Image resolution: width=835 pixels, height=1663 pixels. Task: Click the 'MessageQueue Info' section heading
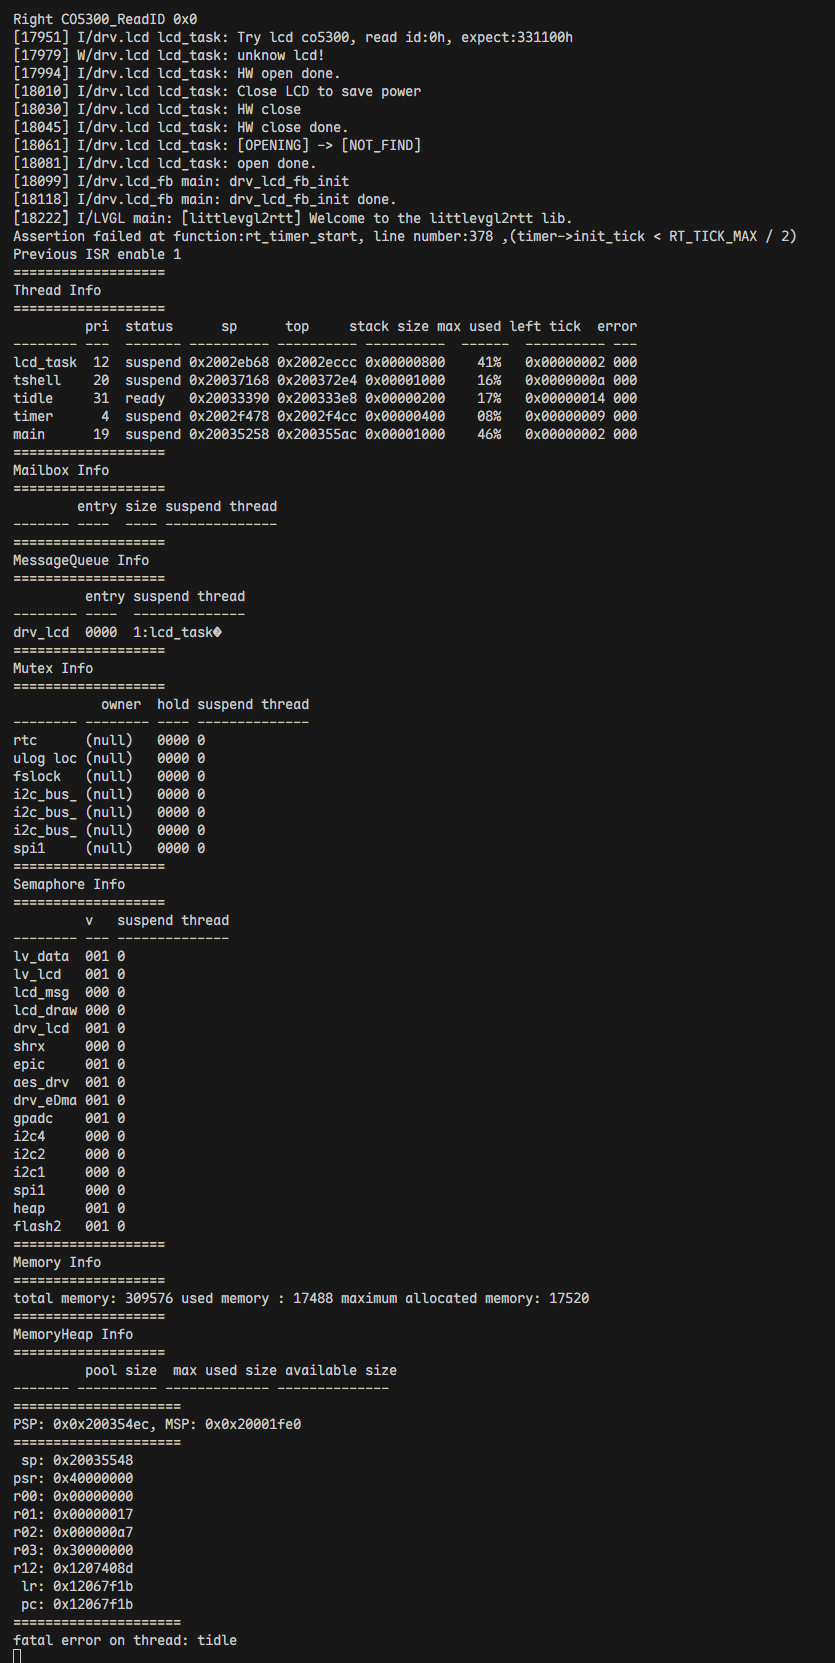point(81,560)
